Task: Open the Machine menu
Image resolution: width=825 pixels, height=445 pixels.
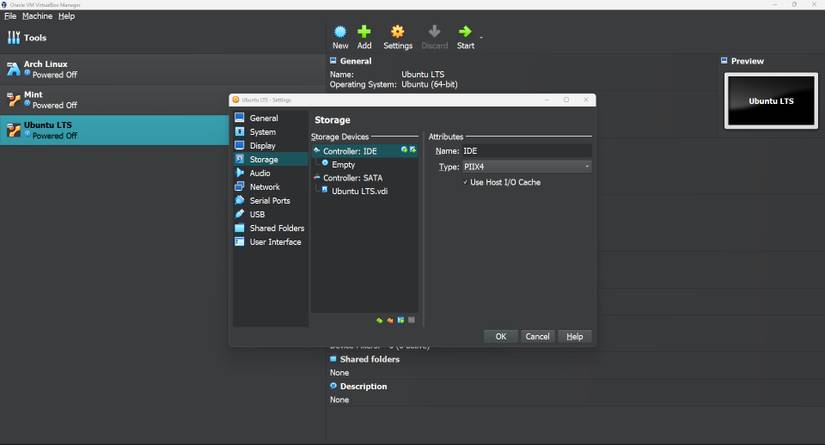Action: 37,16
